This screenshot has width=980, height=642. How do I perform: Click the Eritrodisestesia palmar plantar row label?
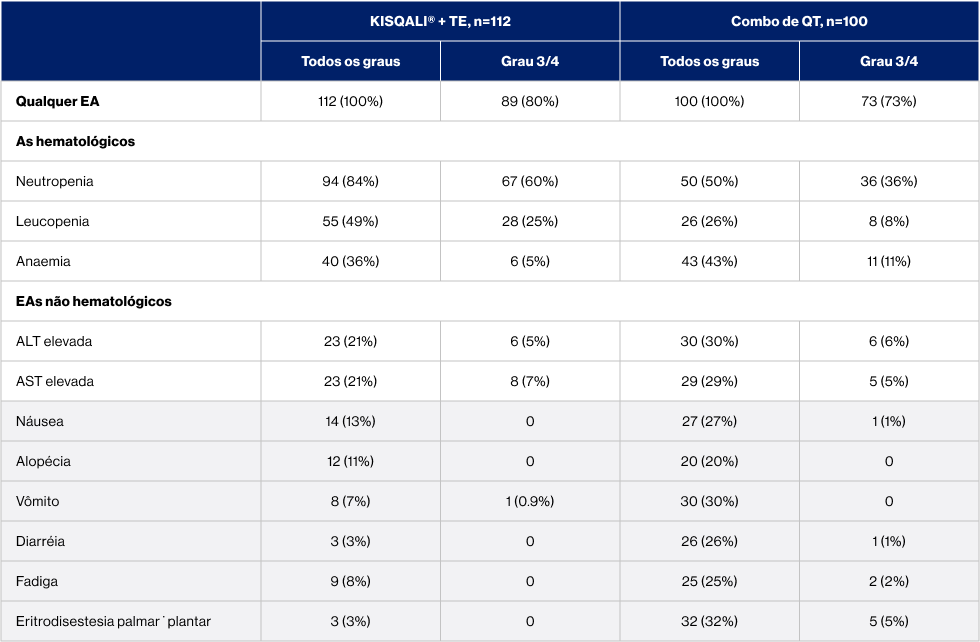tap(113, 621)
